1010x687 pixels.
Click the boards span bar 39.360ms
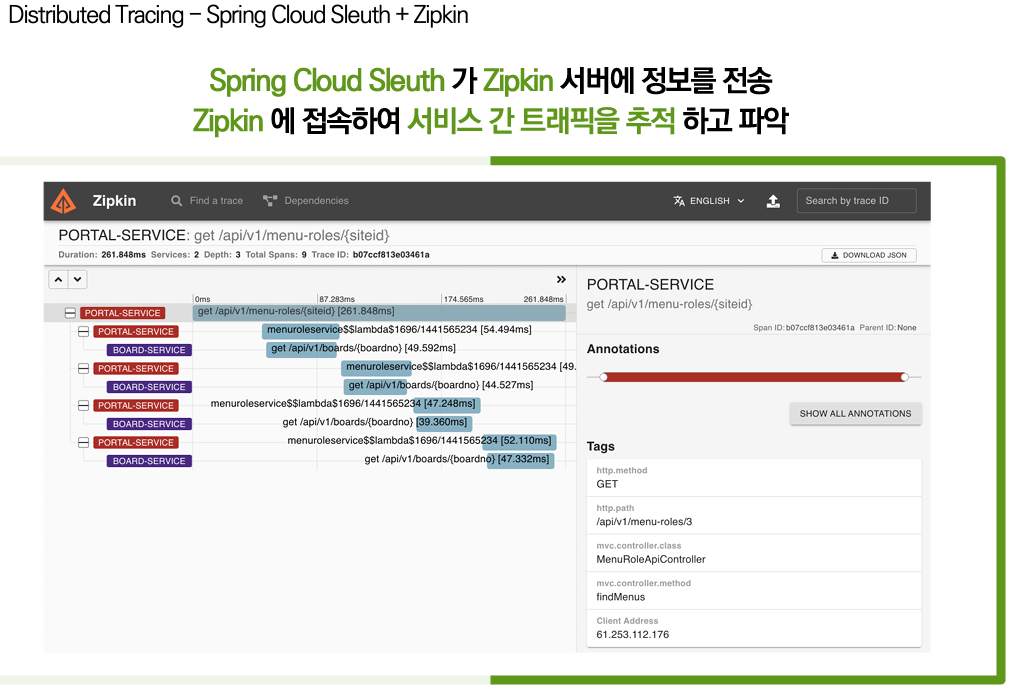444,423
